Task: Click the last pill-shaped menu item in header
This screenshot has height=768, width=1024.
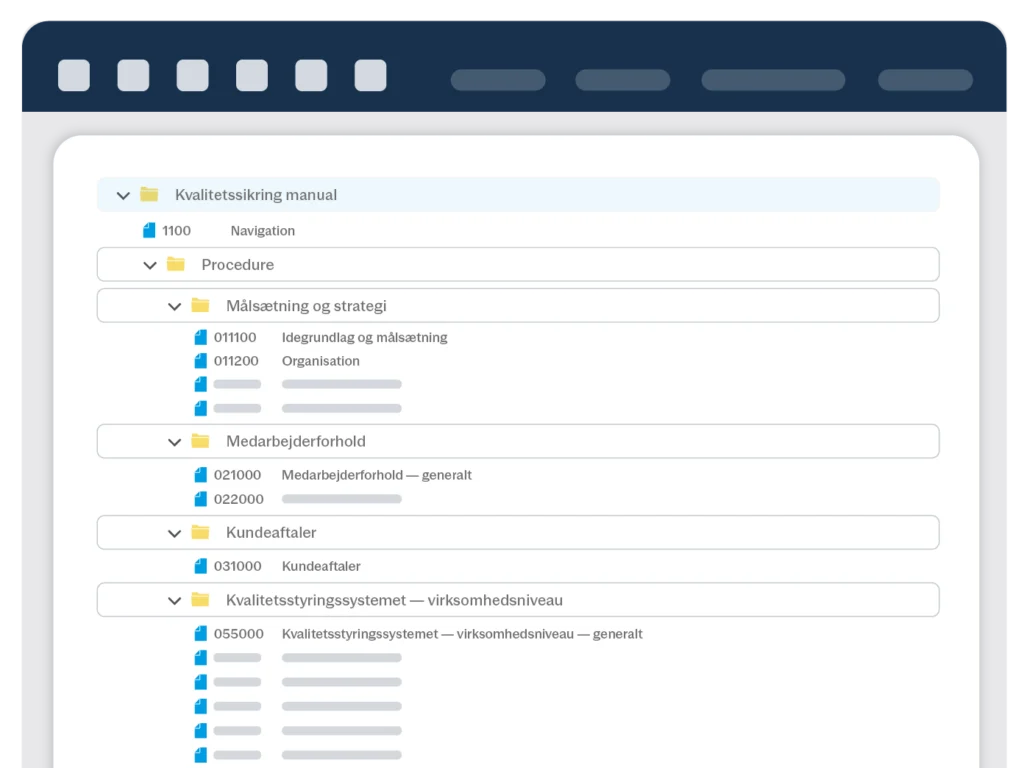Action: click(x=925, y=80)
